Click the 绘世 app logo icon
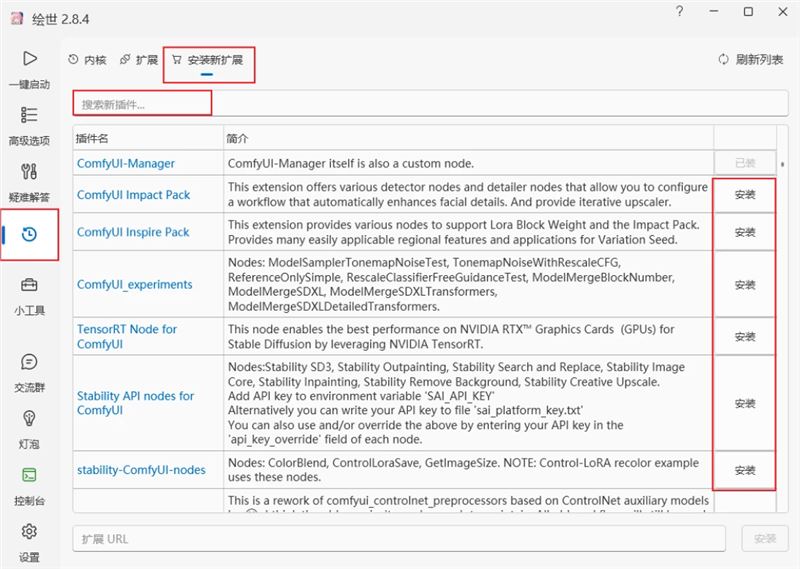Viewport: 800px width, 569px height. (17, 19)
